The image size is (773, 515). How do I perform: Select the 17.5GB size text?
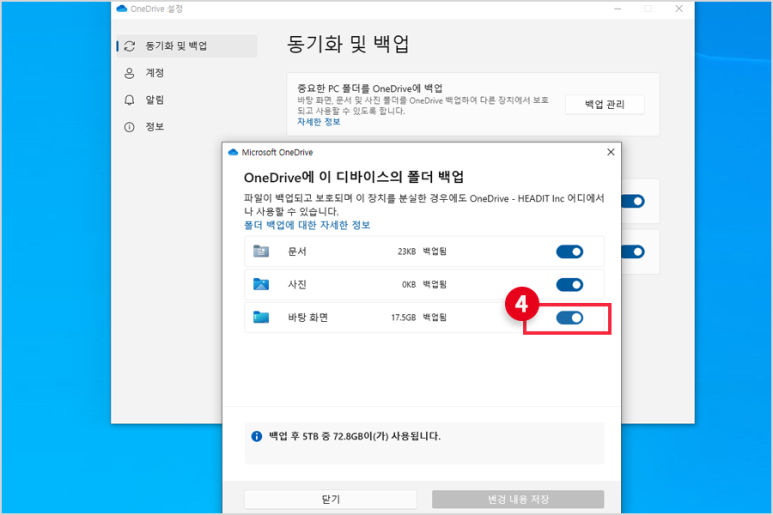tap(403, 317)
